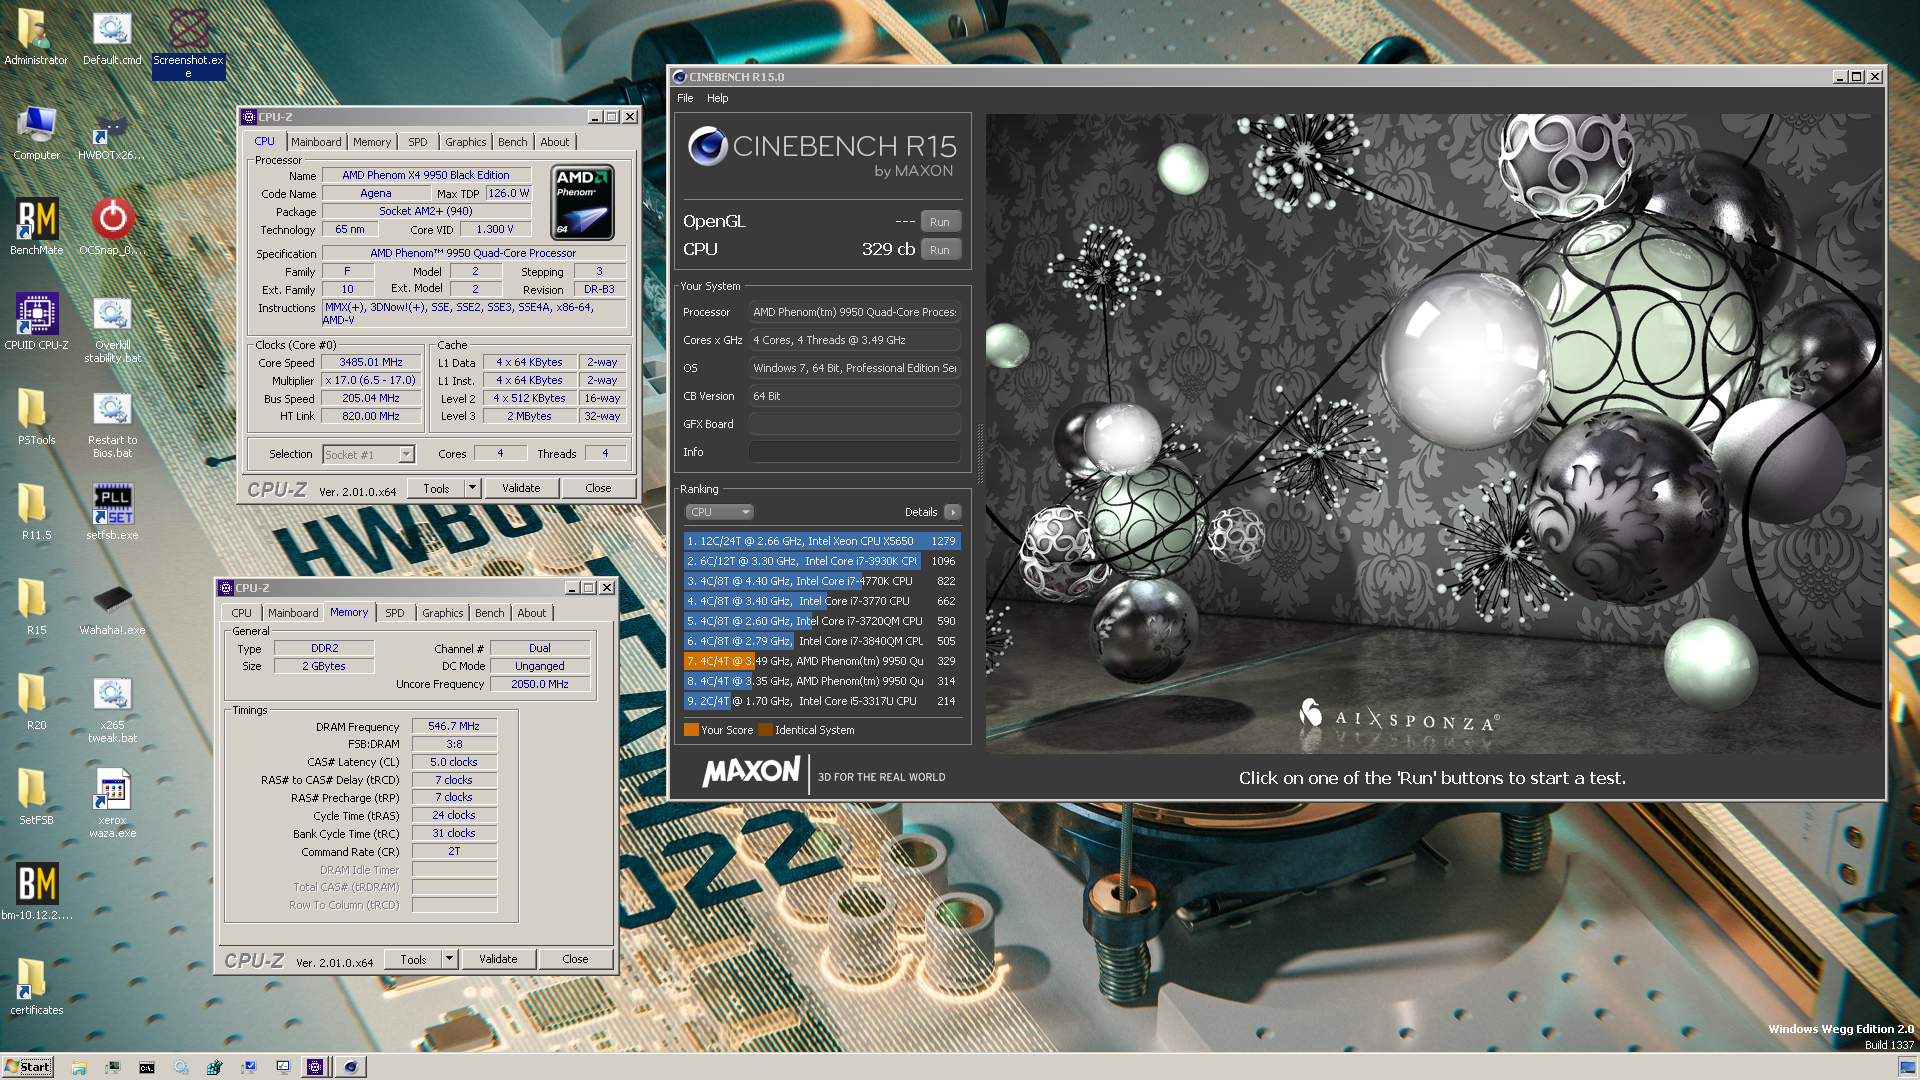Run the CPU benchmark in Cinebench

coord(940,250)
